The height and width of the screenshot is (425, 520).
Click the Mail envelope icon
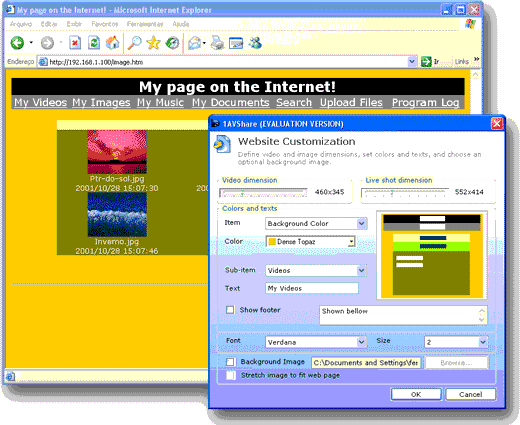point(195,43)
